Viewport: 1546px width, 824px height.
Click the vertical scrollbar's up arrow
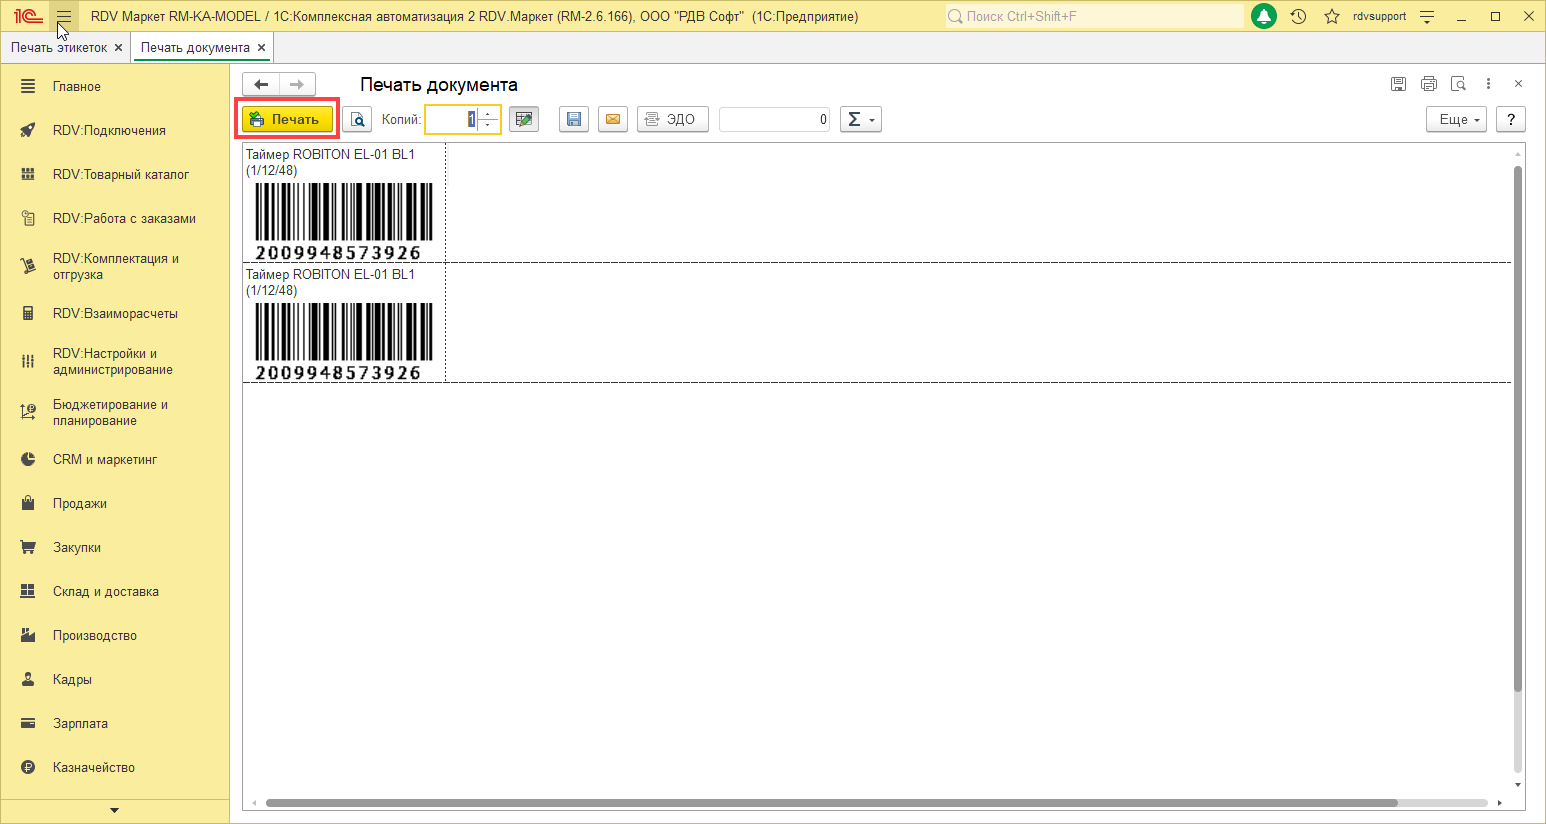[x=1518, y=154]
